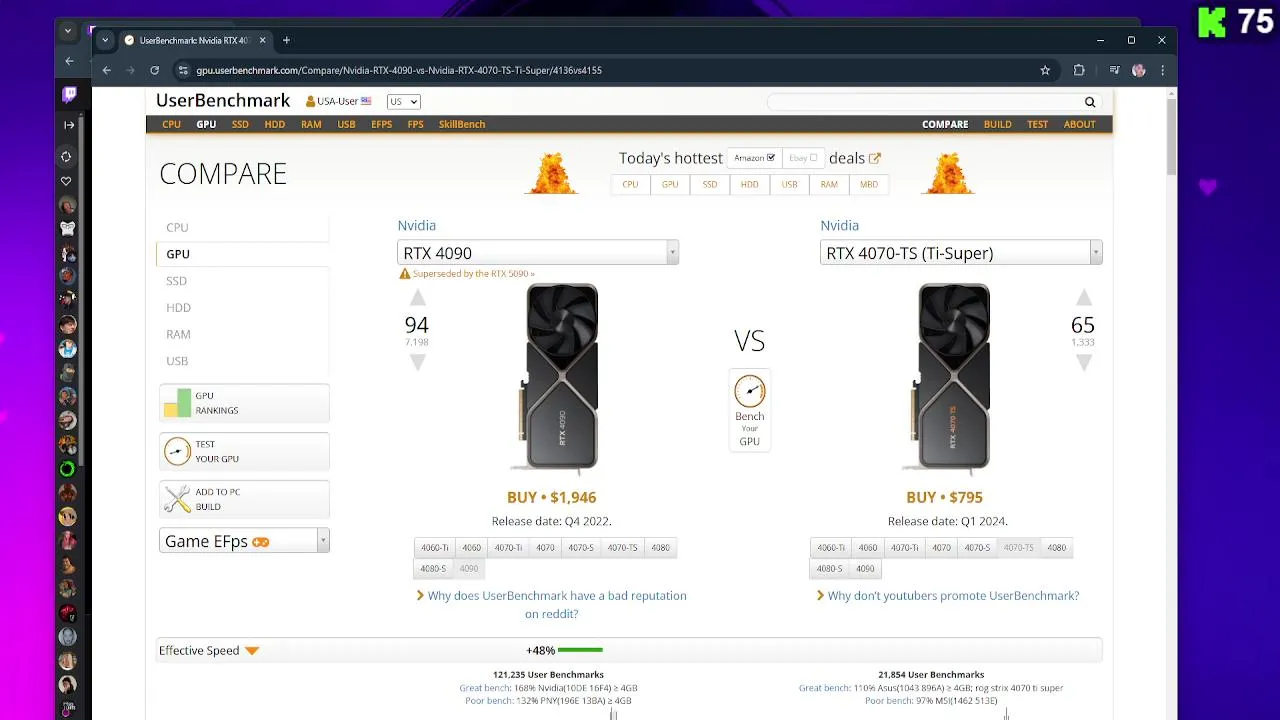Click the MBD hottest deals tab

click(869, 184)
